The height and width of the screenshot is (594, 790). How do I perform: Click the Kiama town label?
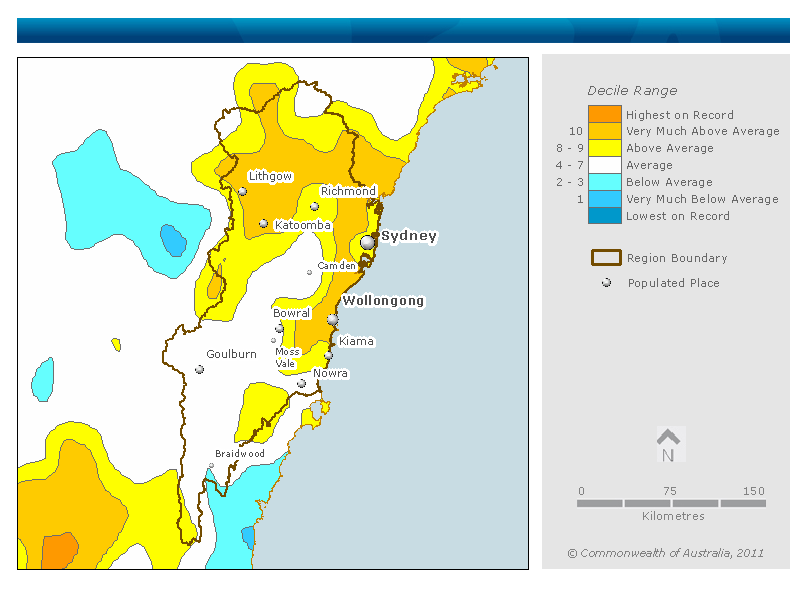pyautogui.click(x=357, y=341)
